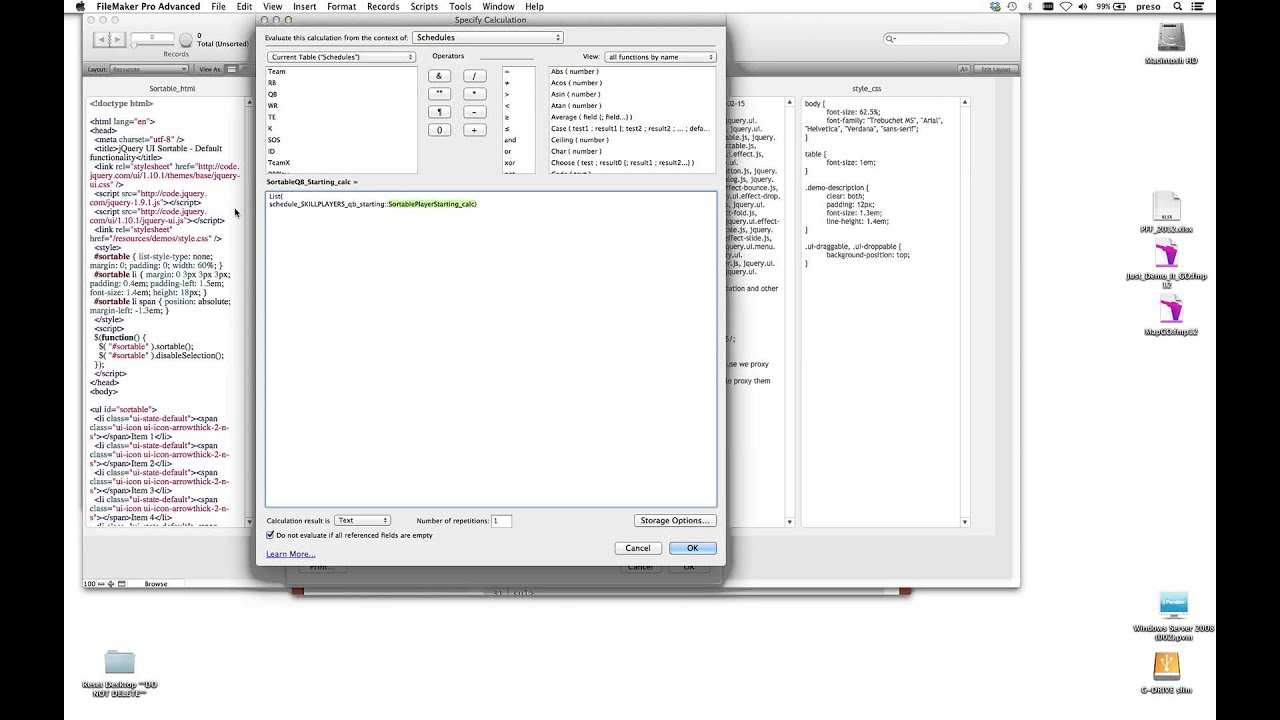
Task: Select the and logical operator
Action: click(518, 140)
